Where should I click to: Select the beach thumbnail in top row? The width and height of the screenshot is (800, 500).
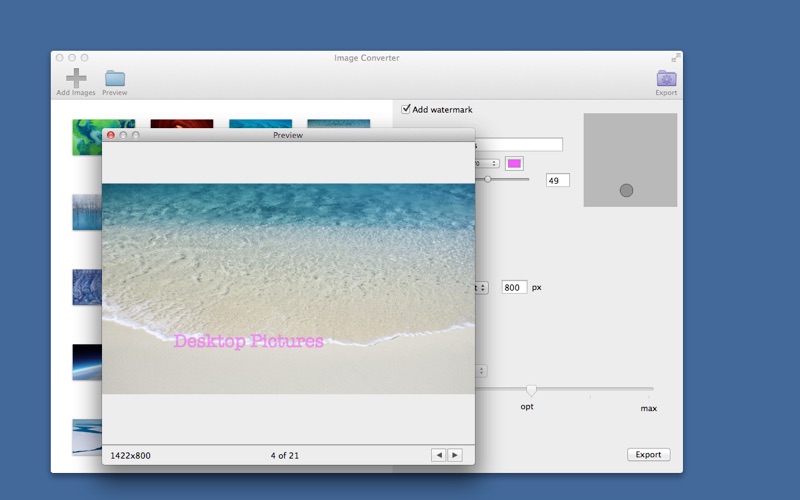tap(338, 124)
